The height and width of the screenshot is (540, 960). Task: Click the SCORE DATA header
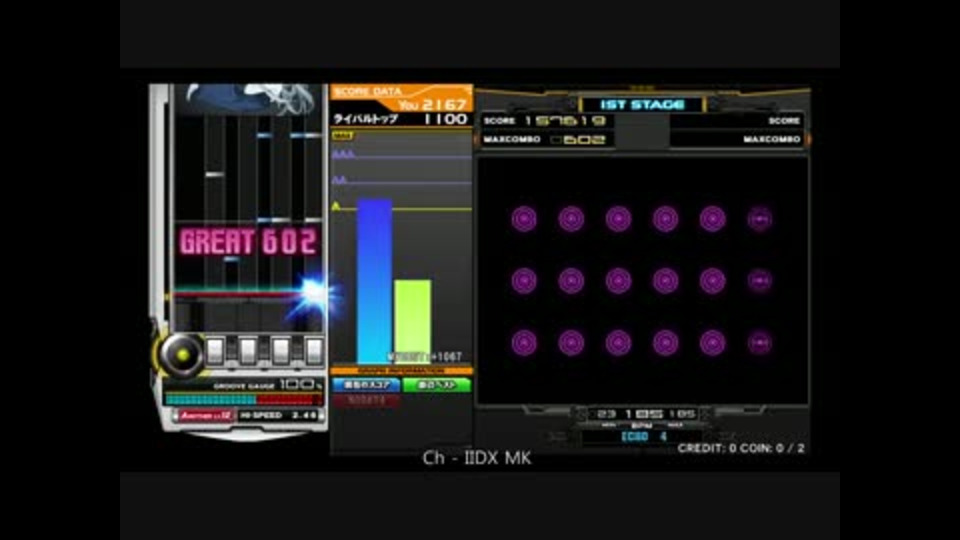[368, 91]
